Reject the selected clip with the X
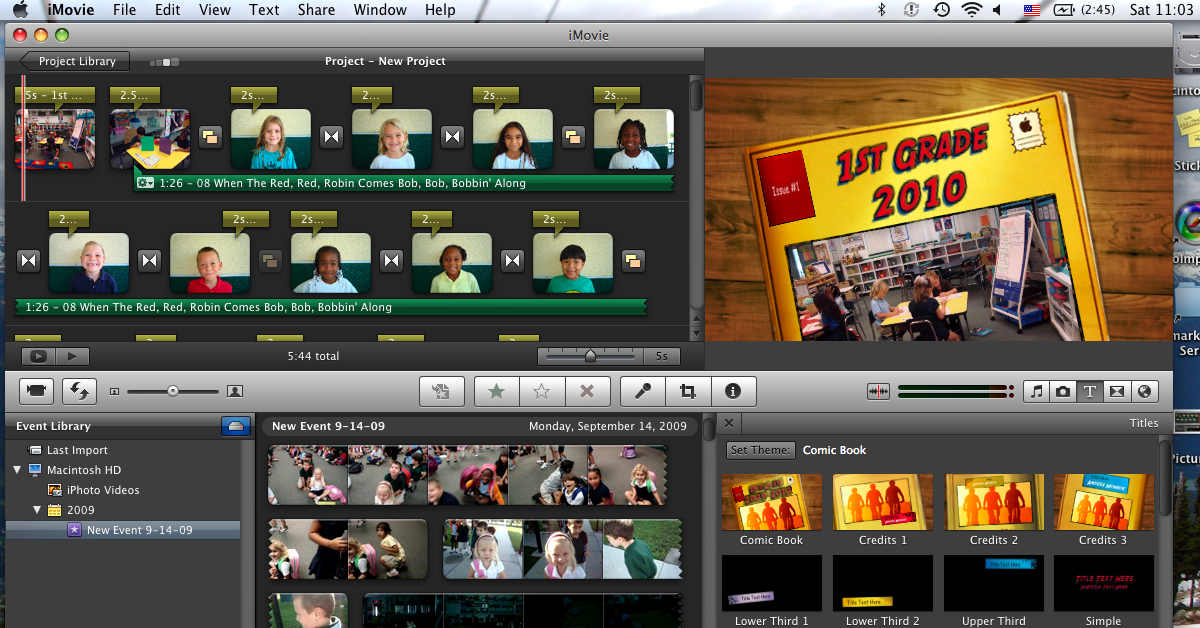This screenshot has width=1200, height=628. tap(588, 391)
